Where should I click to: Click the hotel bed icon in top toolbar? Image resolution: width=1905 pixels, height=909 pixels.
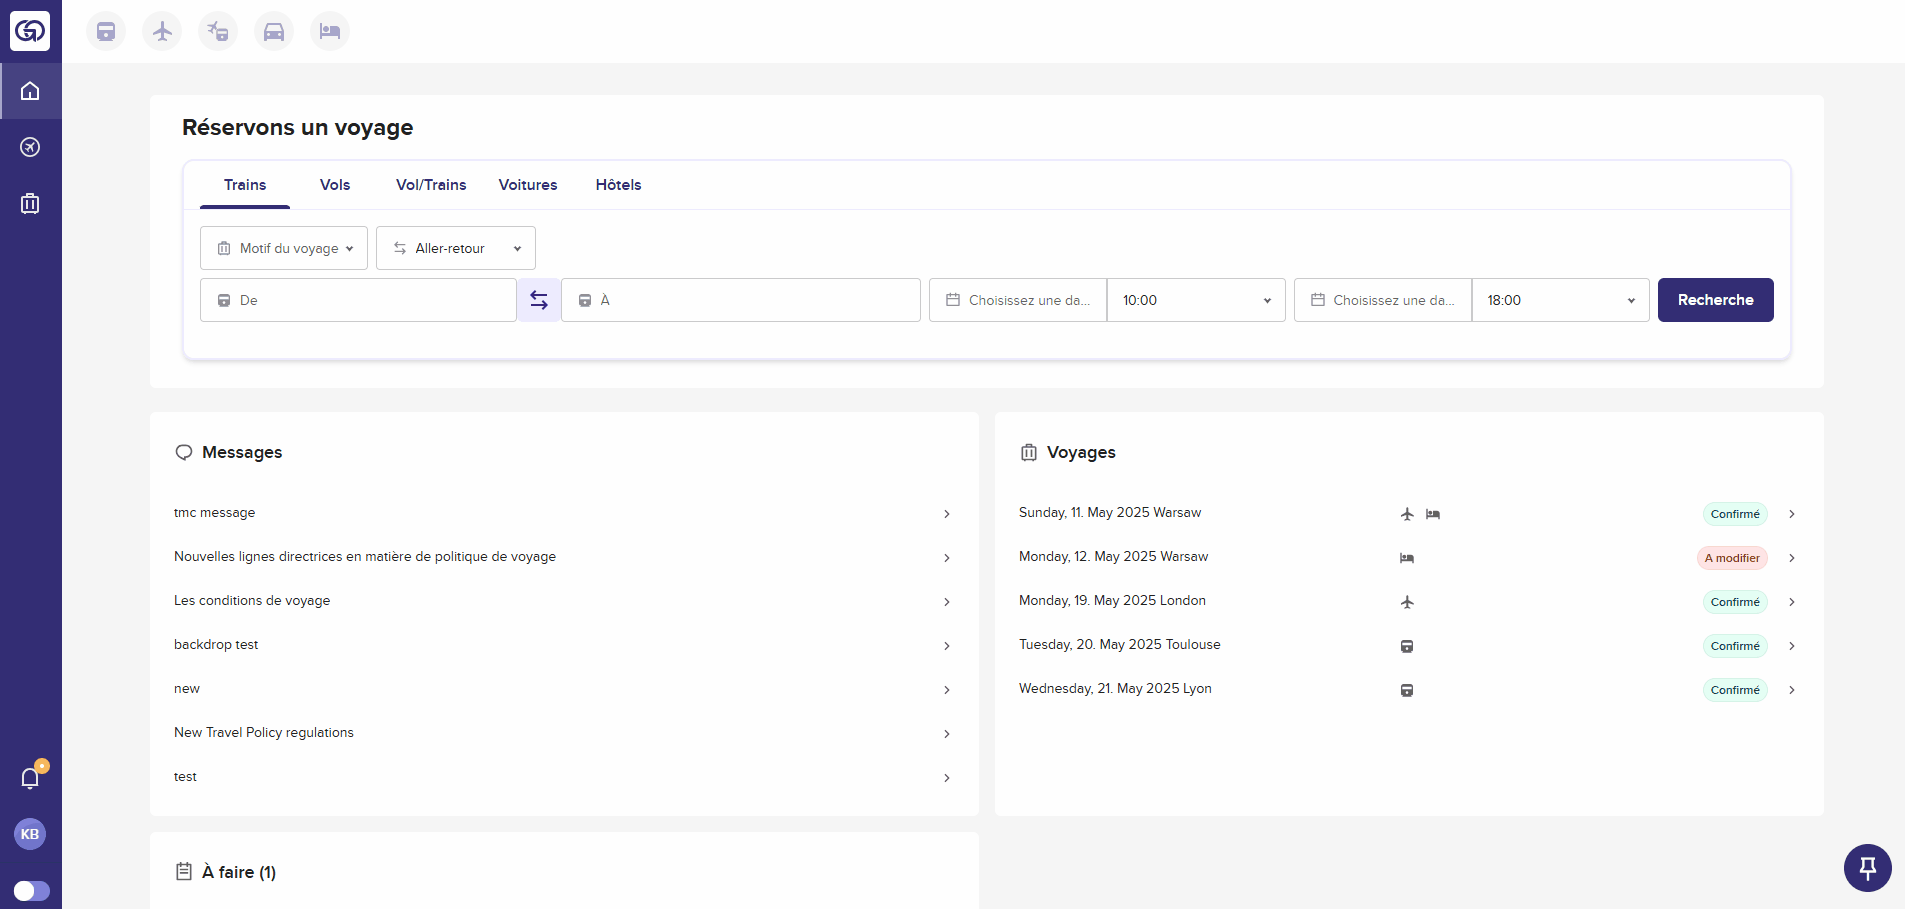pos(330,31)
